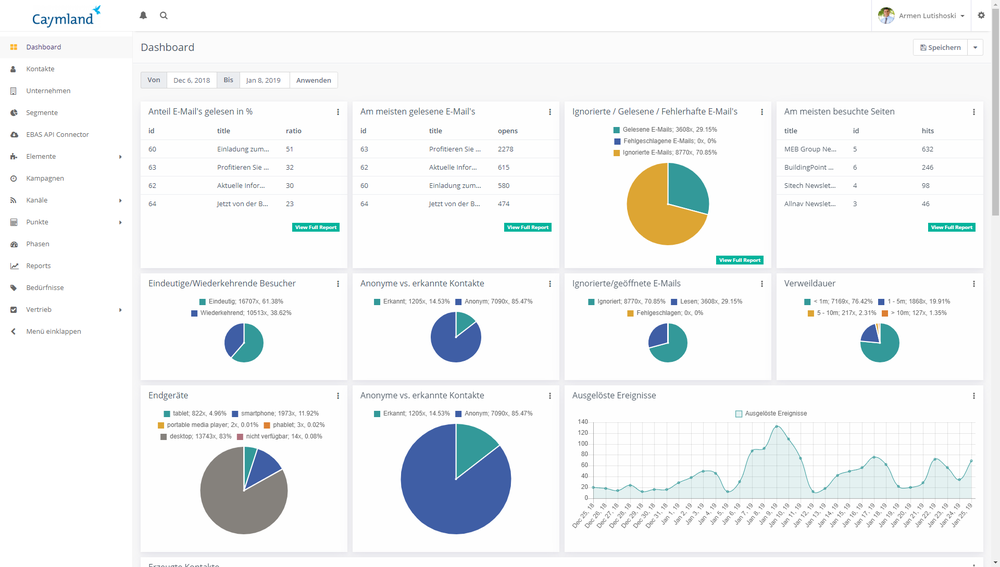1000x567 pixels.
Task: Open options menu of Endgeräte widget
Action: coord(338,396)
